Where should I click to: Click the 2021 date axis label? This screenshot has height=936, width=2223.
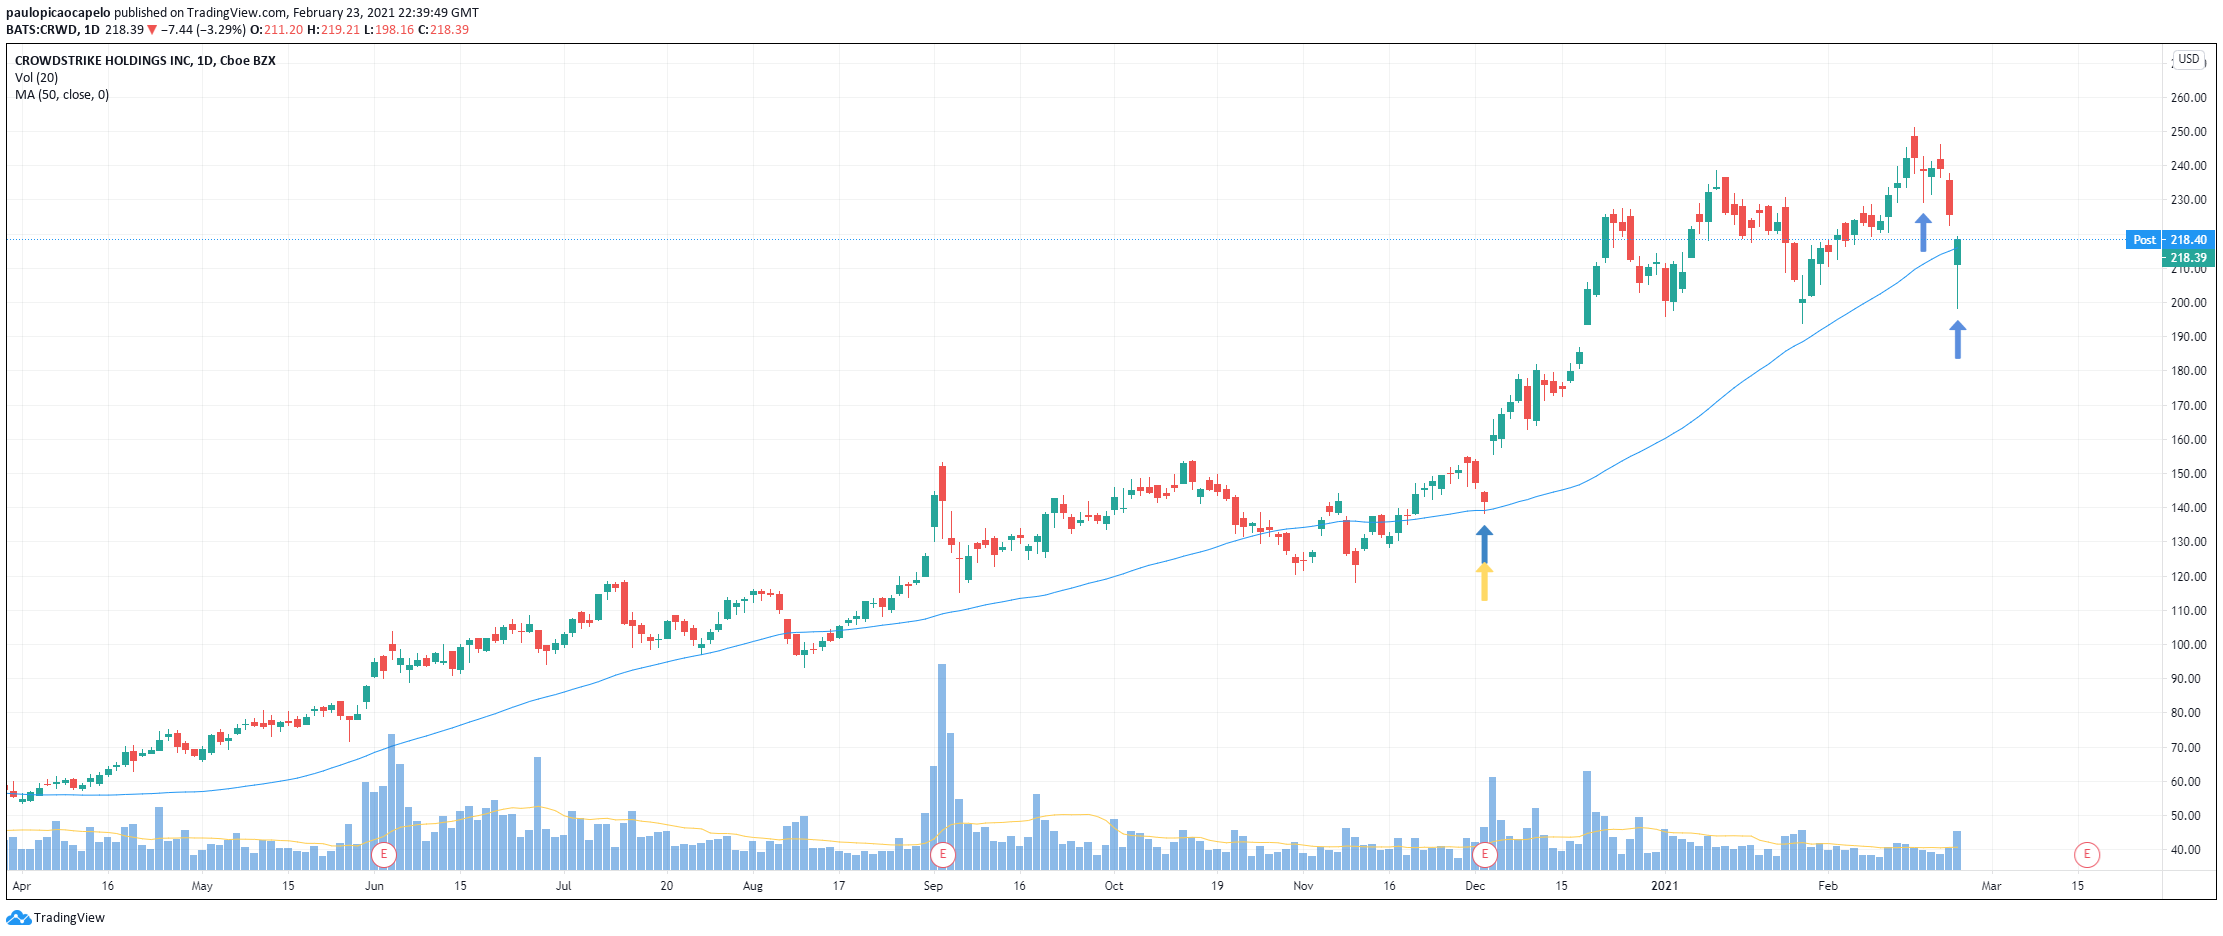(x=1664, y=886)
